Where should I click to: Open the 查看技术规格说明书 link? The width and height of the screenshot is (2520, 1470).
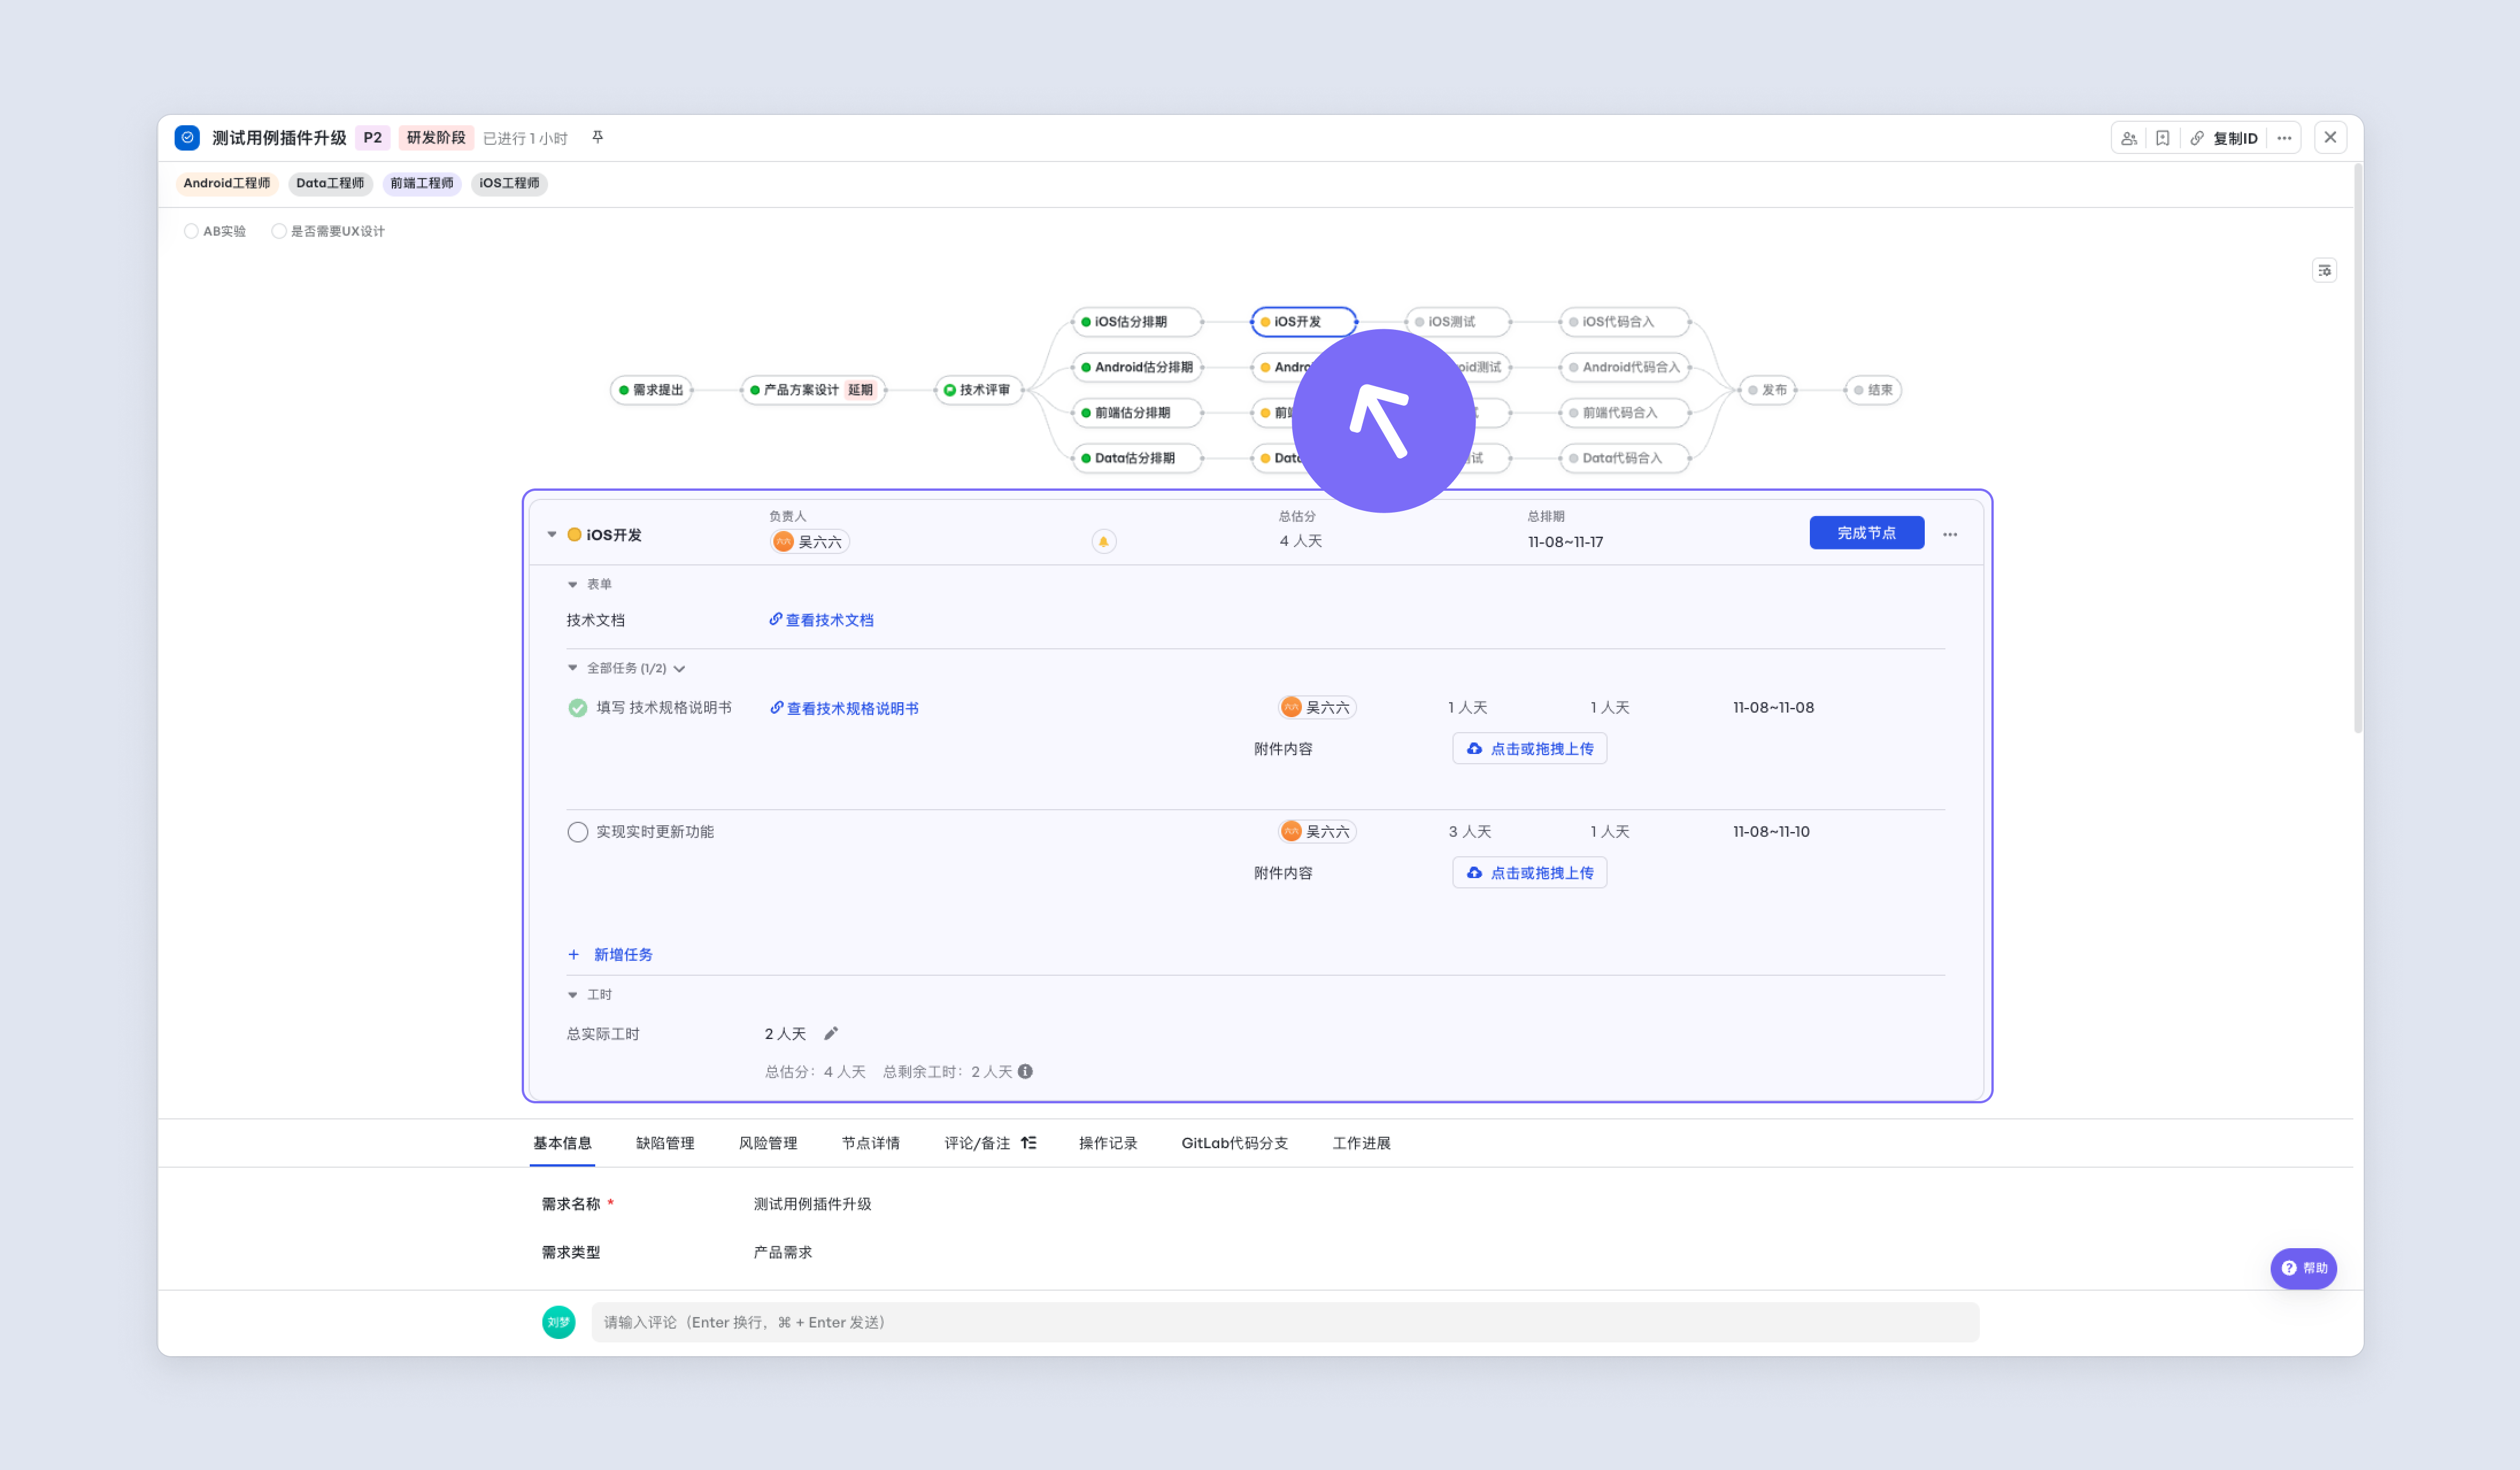coord(844,708)
